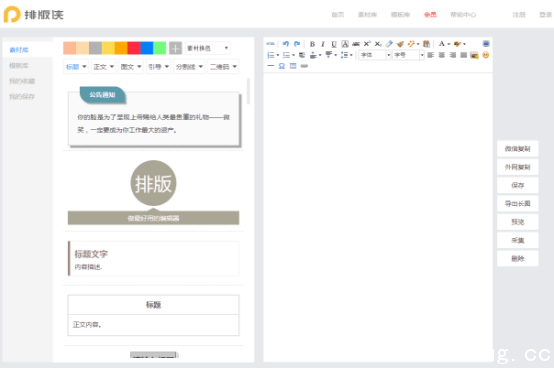Open the emoticon smiley picker

[x=486, y=55]
